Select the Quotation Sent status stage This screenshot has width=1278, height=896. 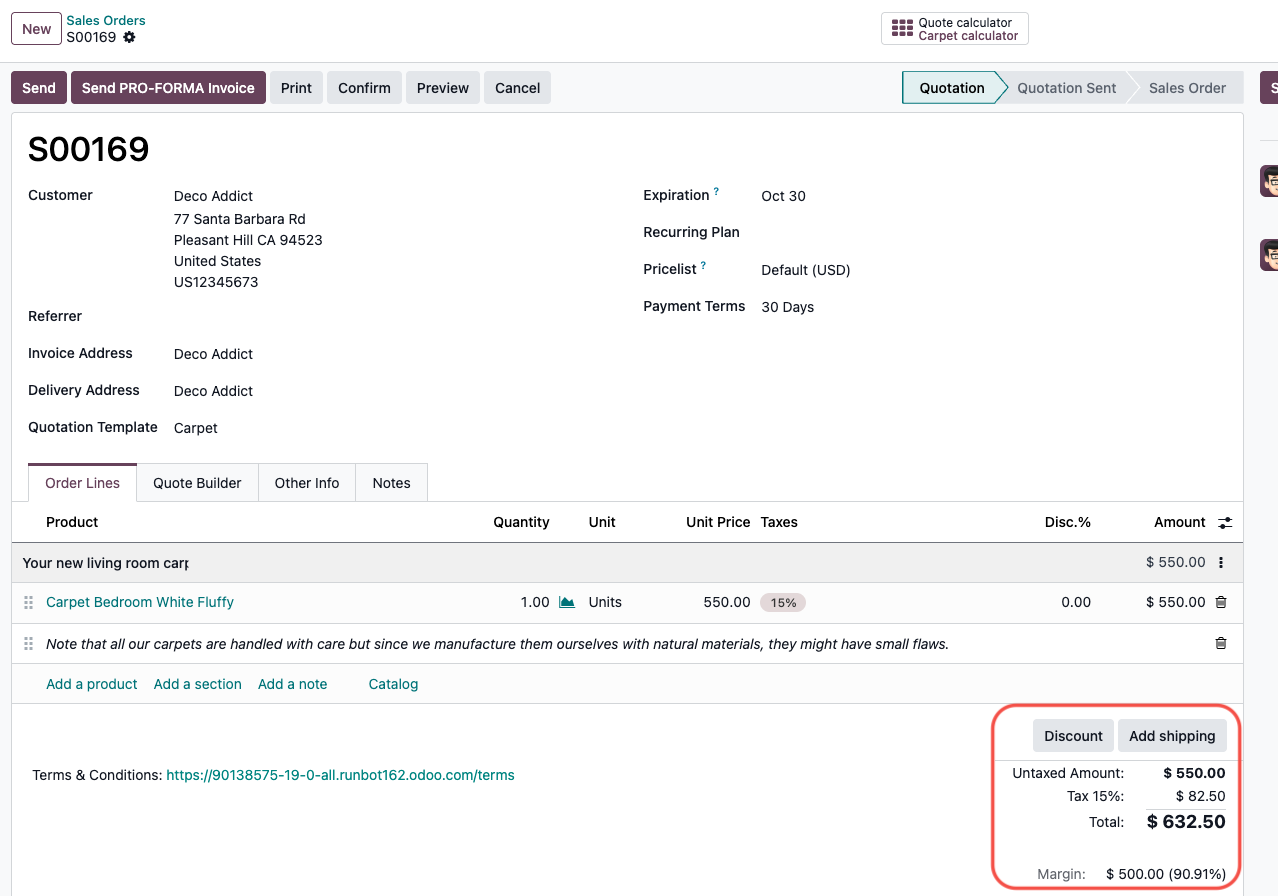coord(1066,88)
